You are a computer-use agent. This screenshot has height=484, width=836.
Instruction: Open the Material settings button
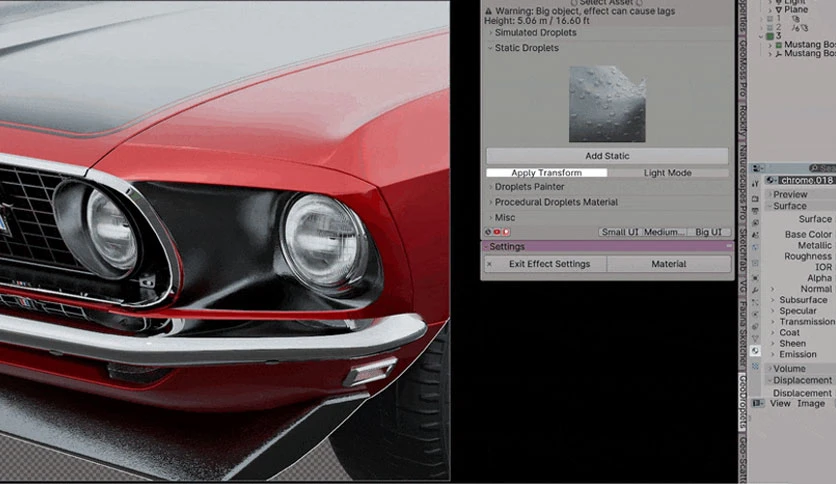point(669,264)
